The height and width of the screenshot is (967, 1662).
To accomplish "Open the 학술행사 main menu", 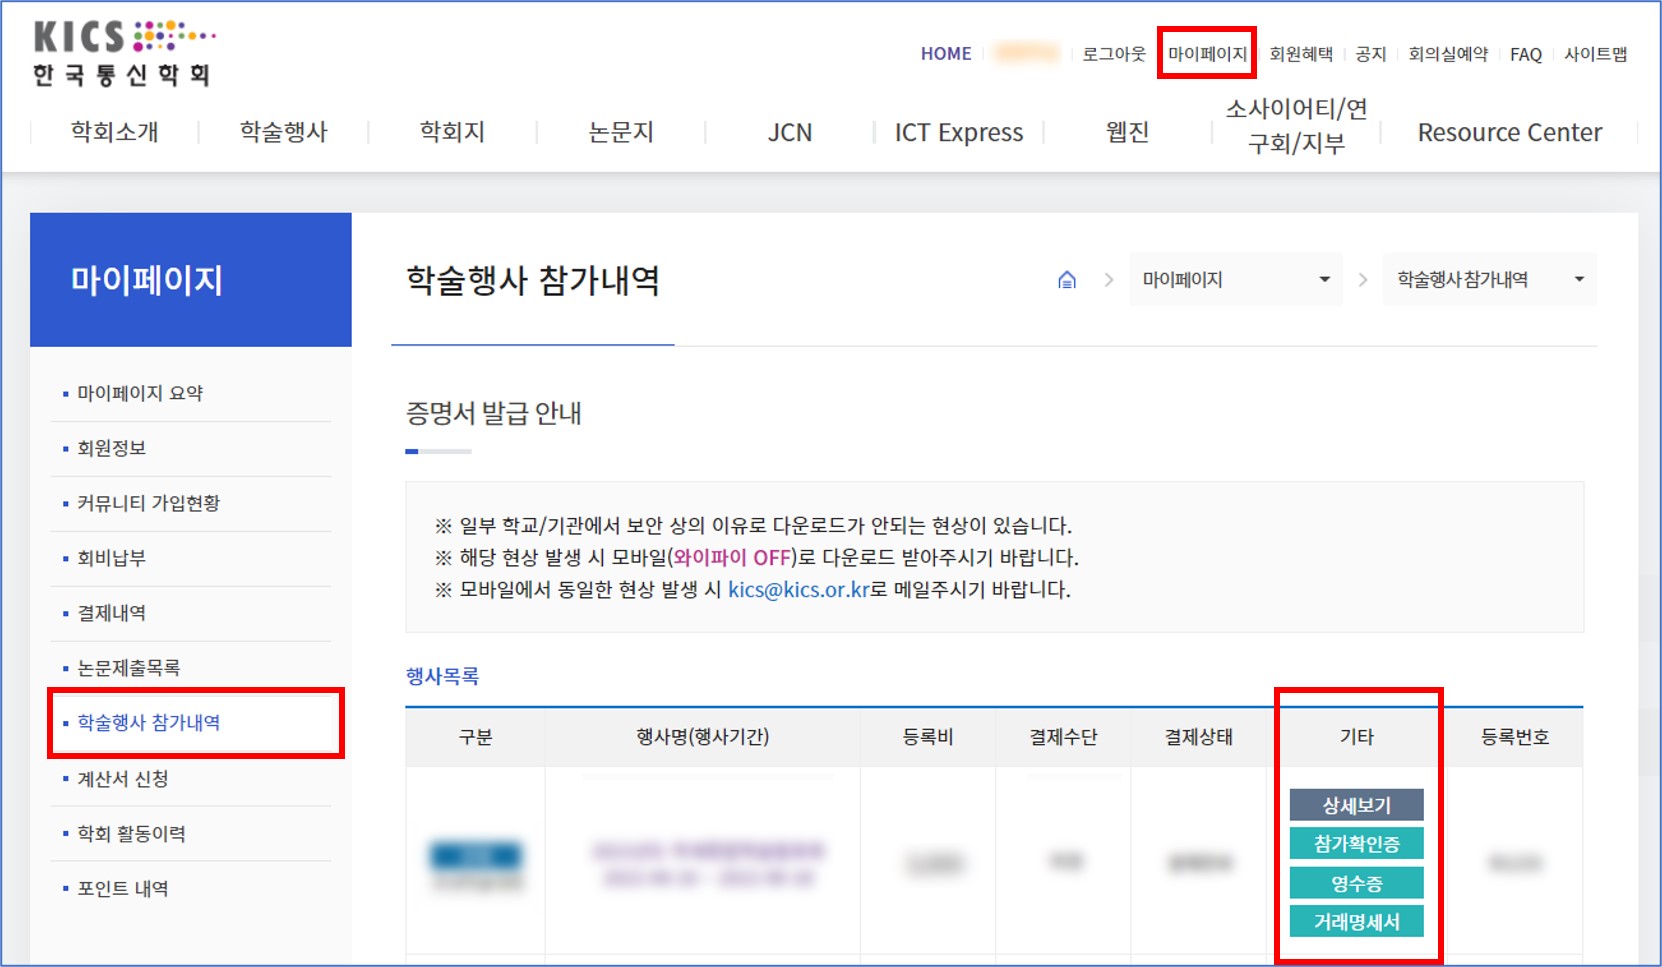I will (284, 132).
